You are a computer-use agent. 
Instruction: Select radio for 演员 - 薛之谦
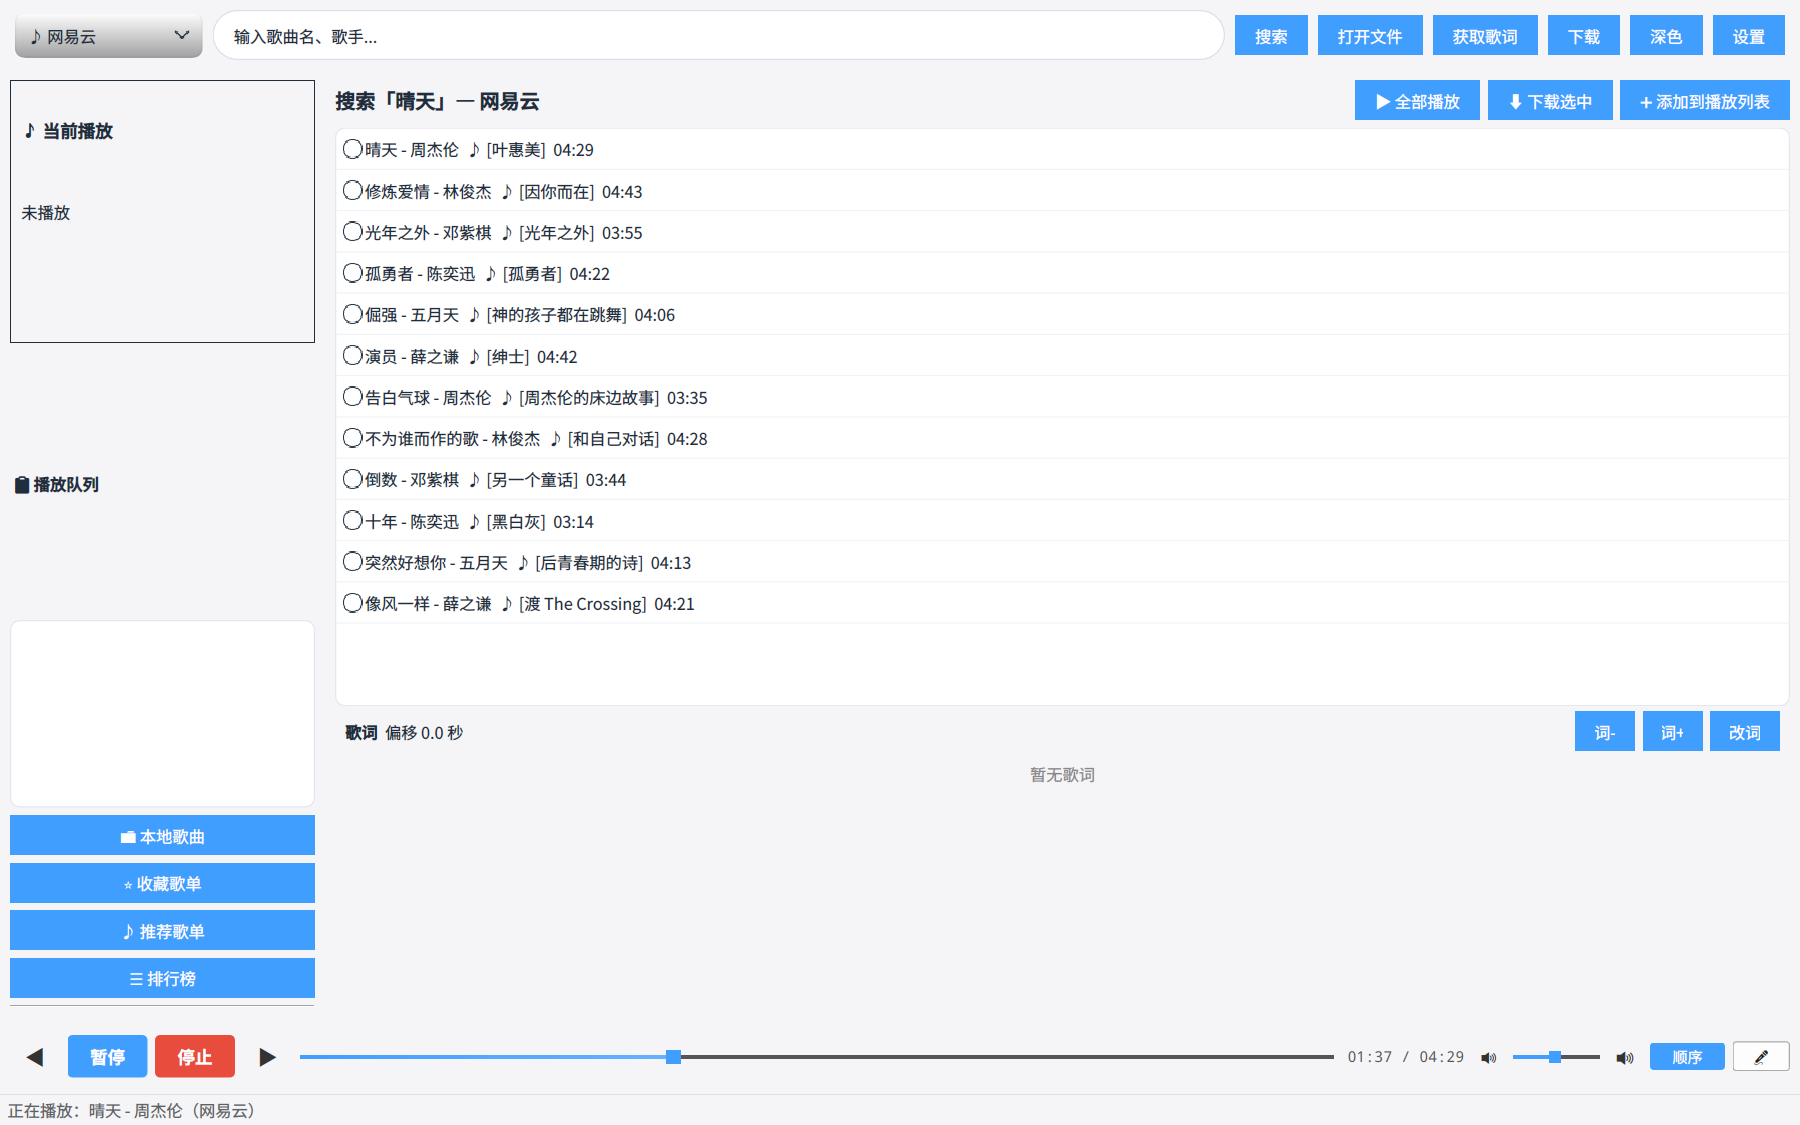point(352,355)
